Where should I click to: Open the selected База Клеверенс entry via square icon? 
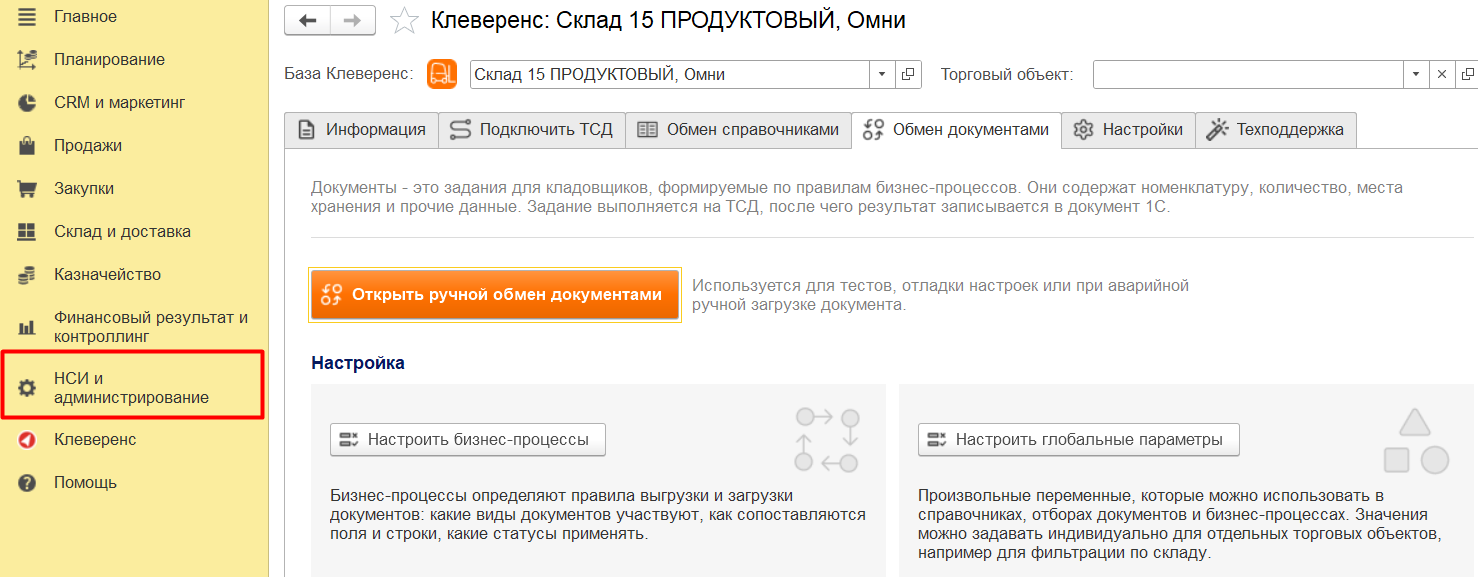[908, 74]
